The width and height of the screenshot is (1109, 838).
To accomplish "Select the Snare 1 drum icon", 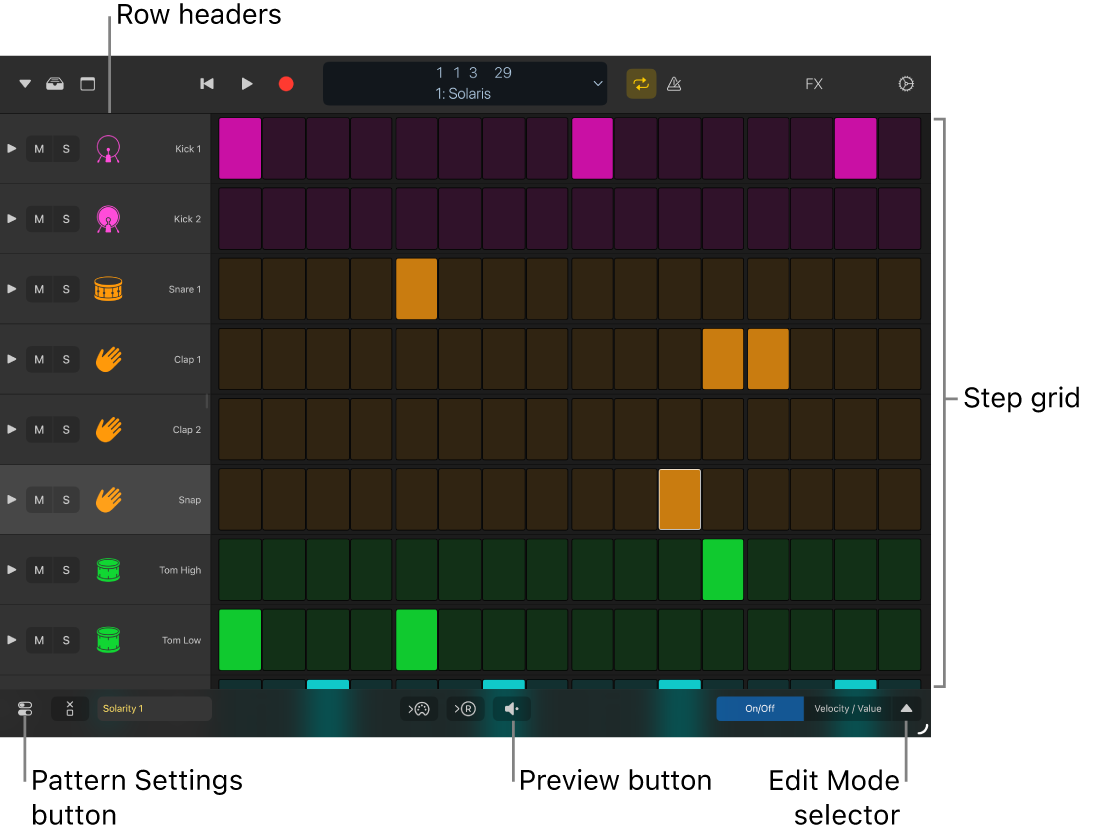I will (108, 288).
